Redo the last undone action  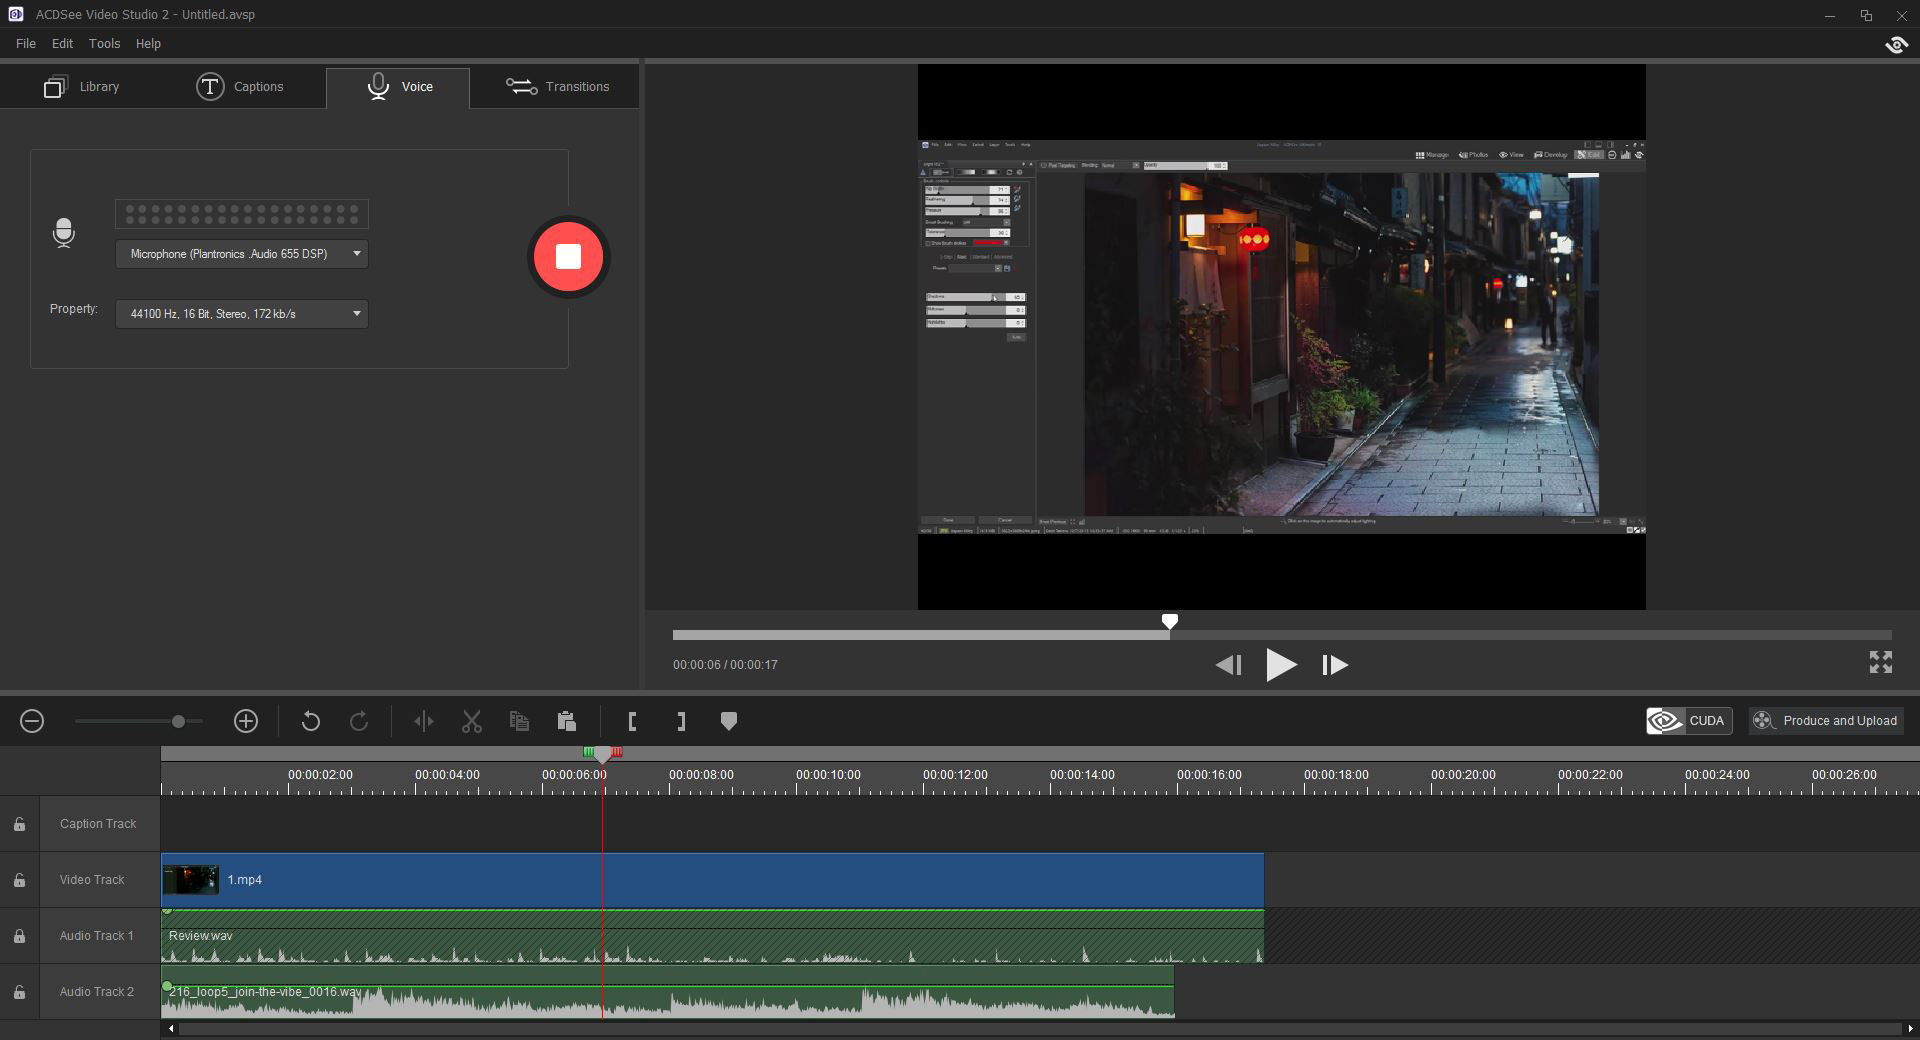[x=359, y=721]
